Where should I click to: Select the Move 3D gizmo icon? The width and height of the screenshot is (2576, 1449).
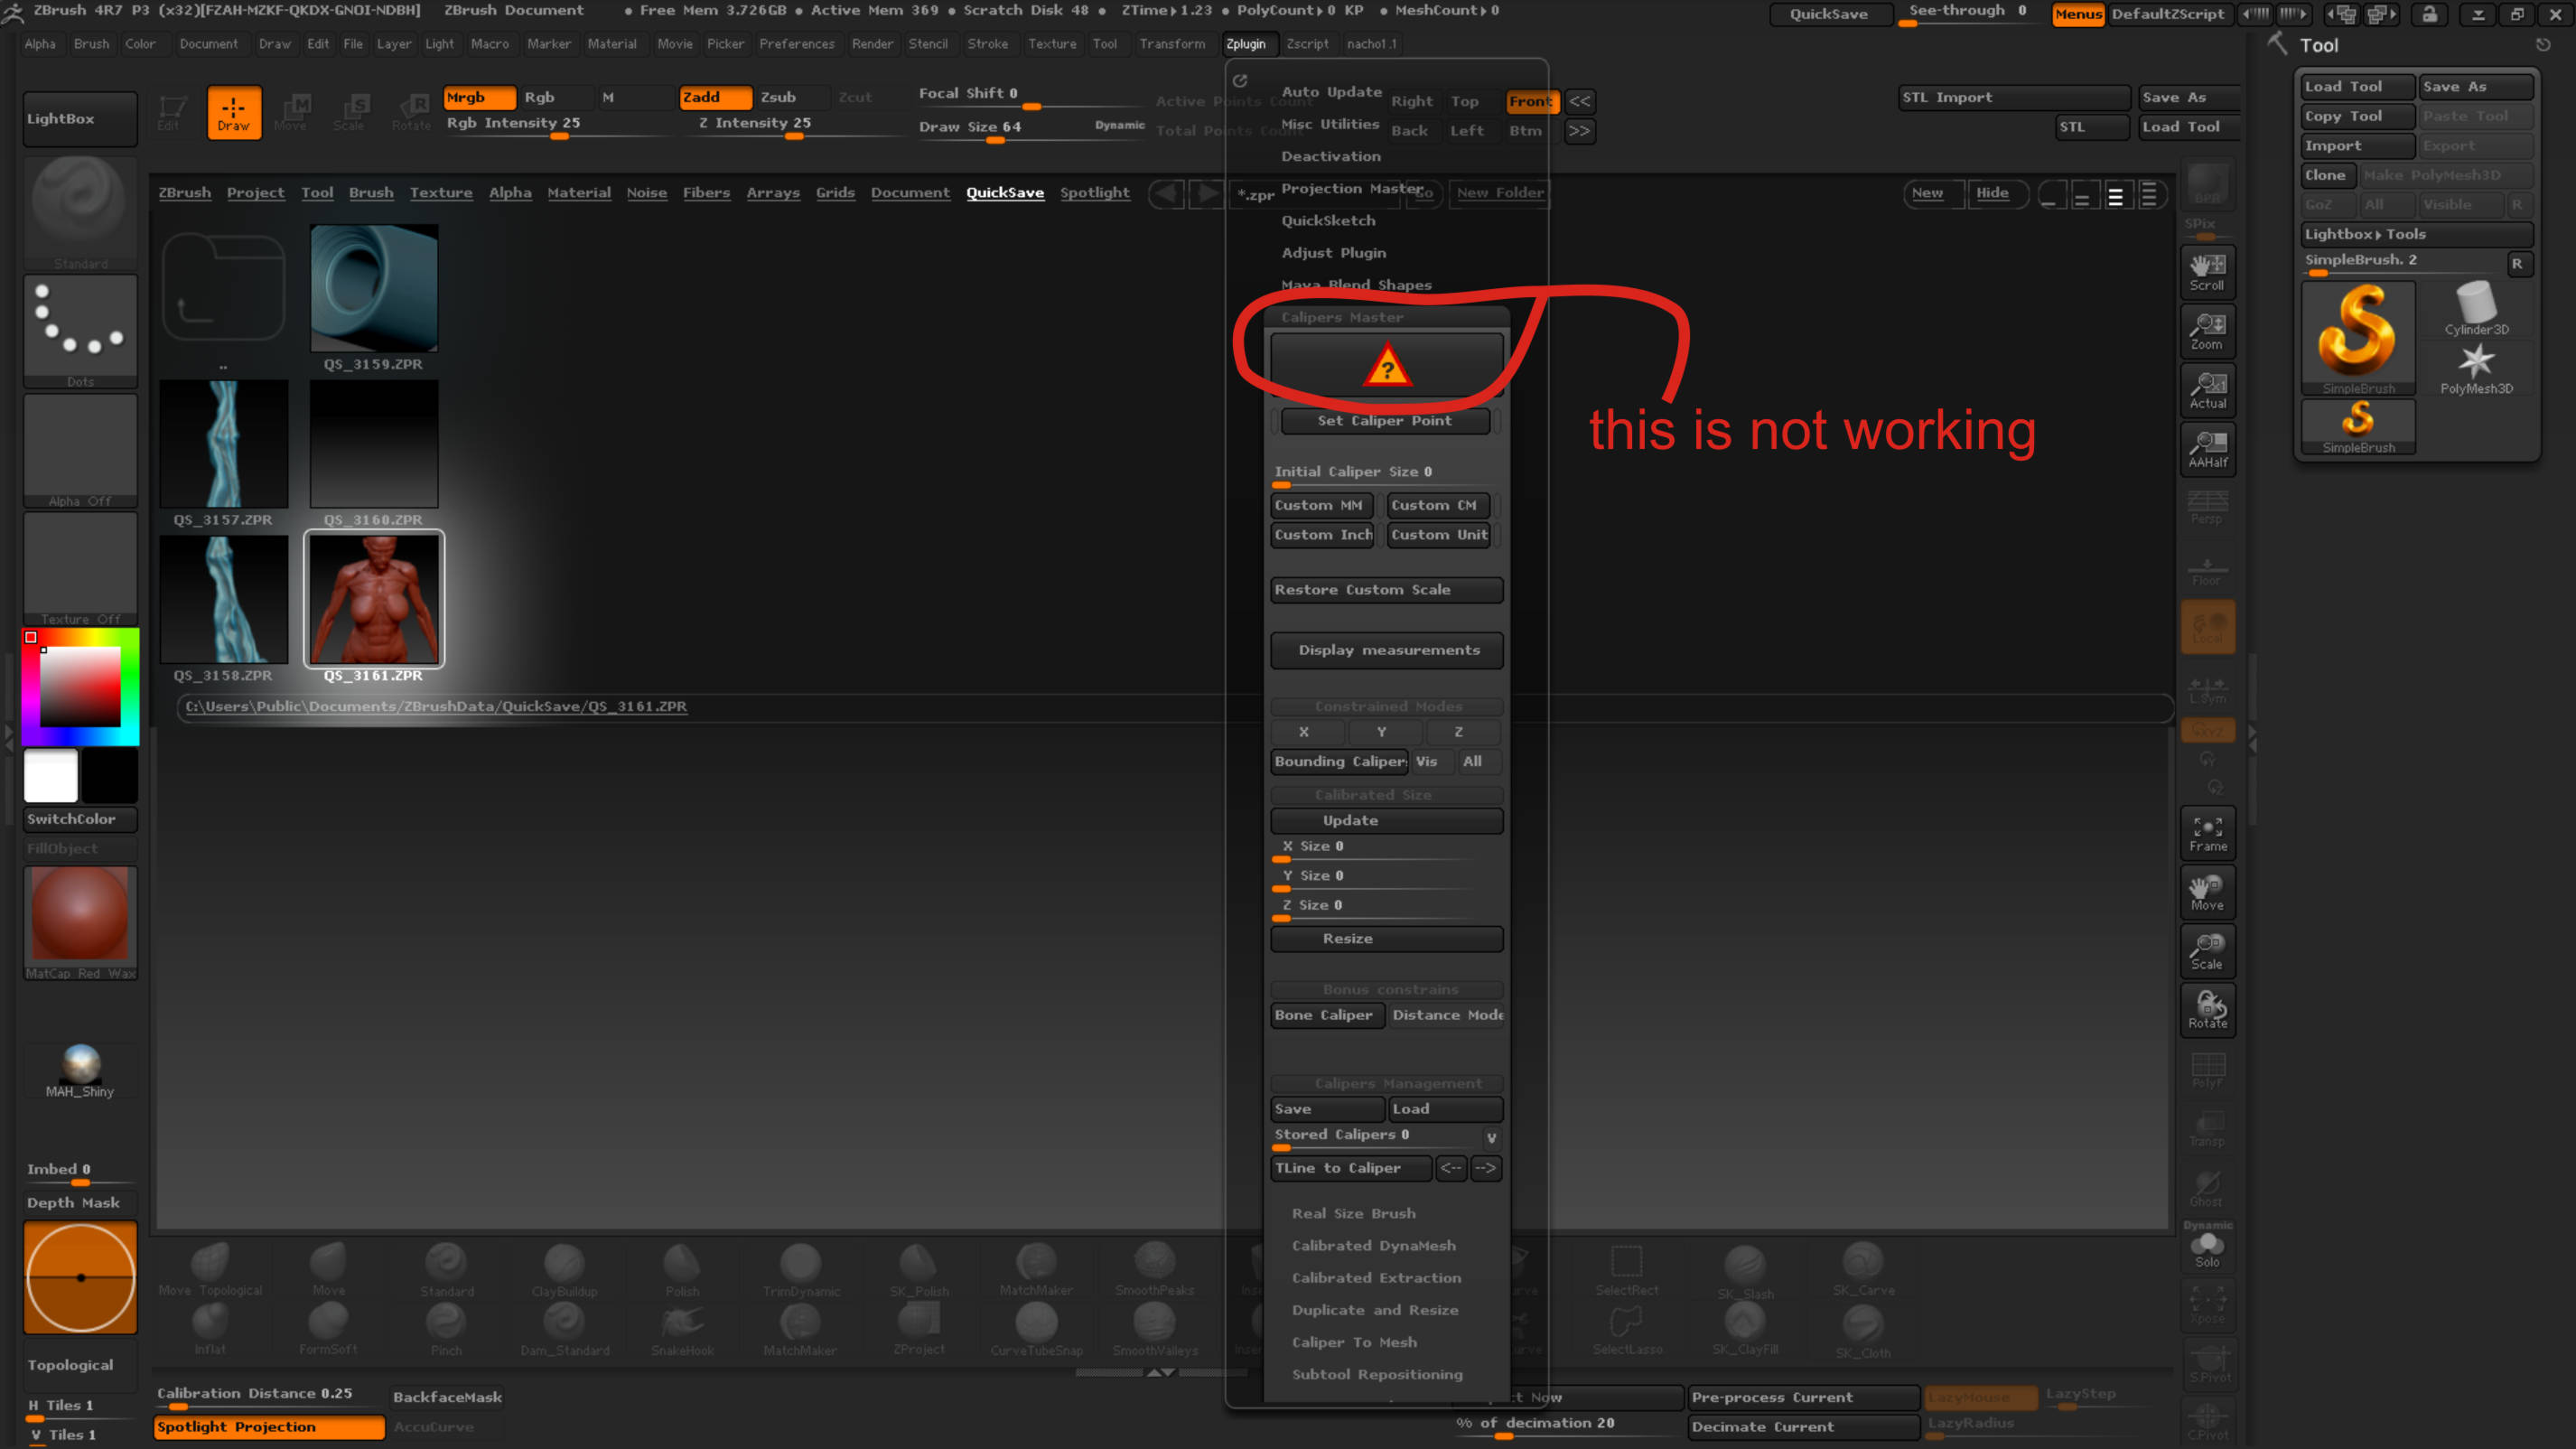[2207, 892]
